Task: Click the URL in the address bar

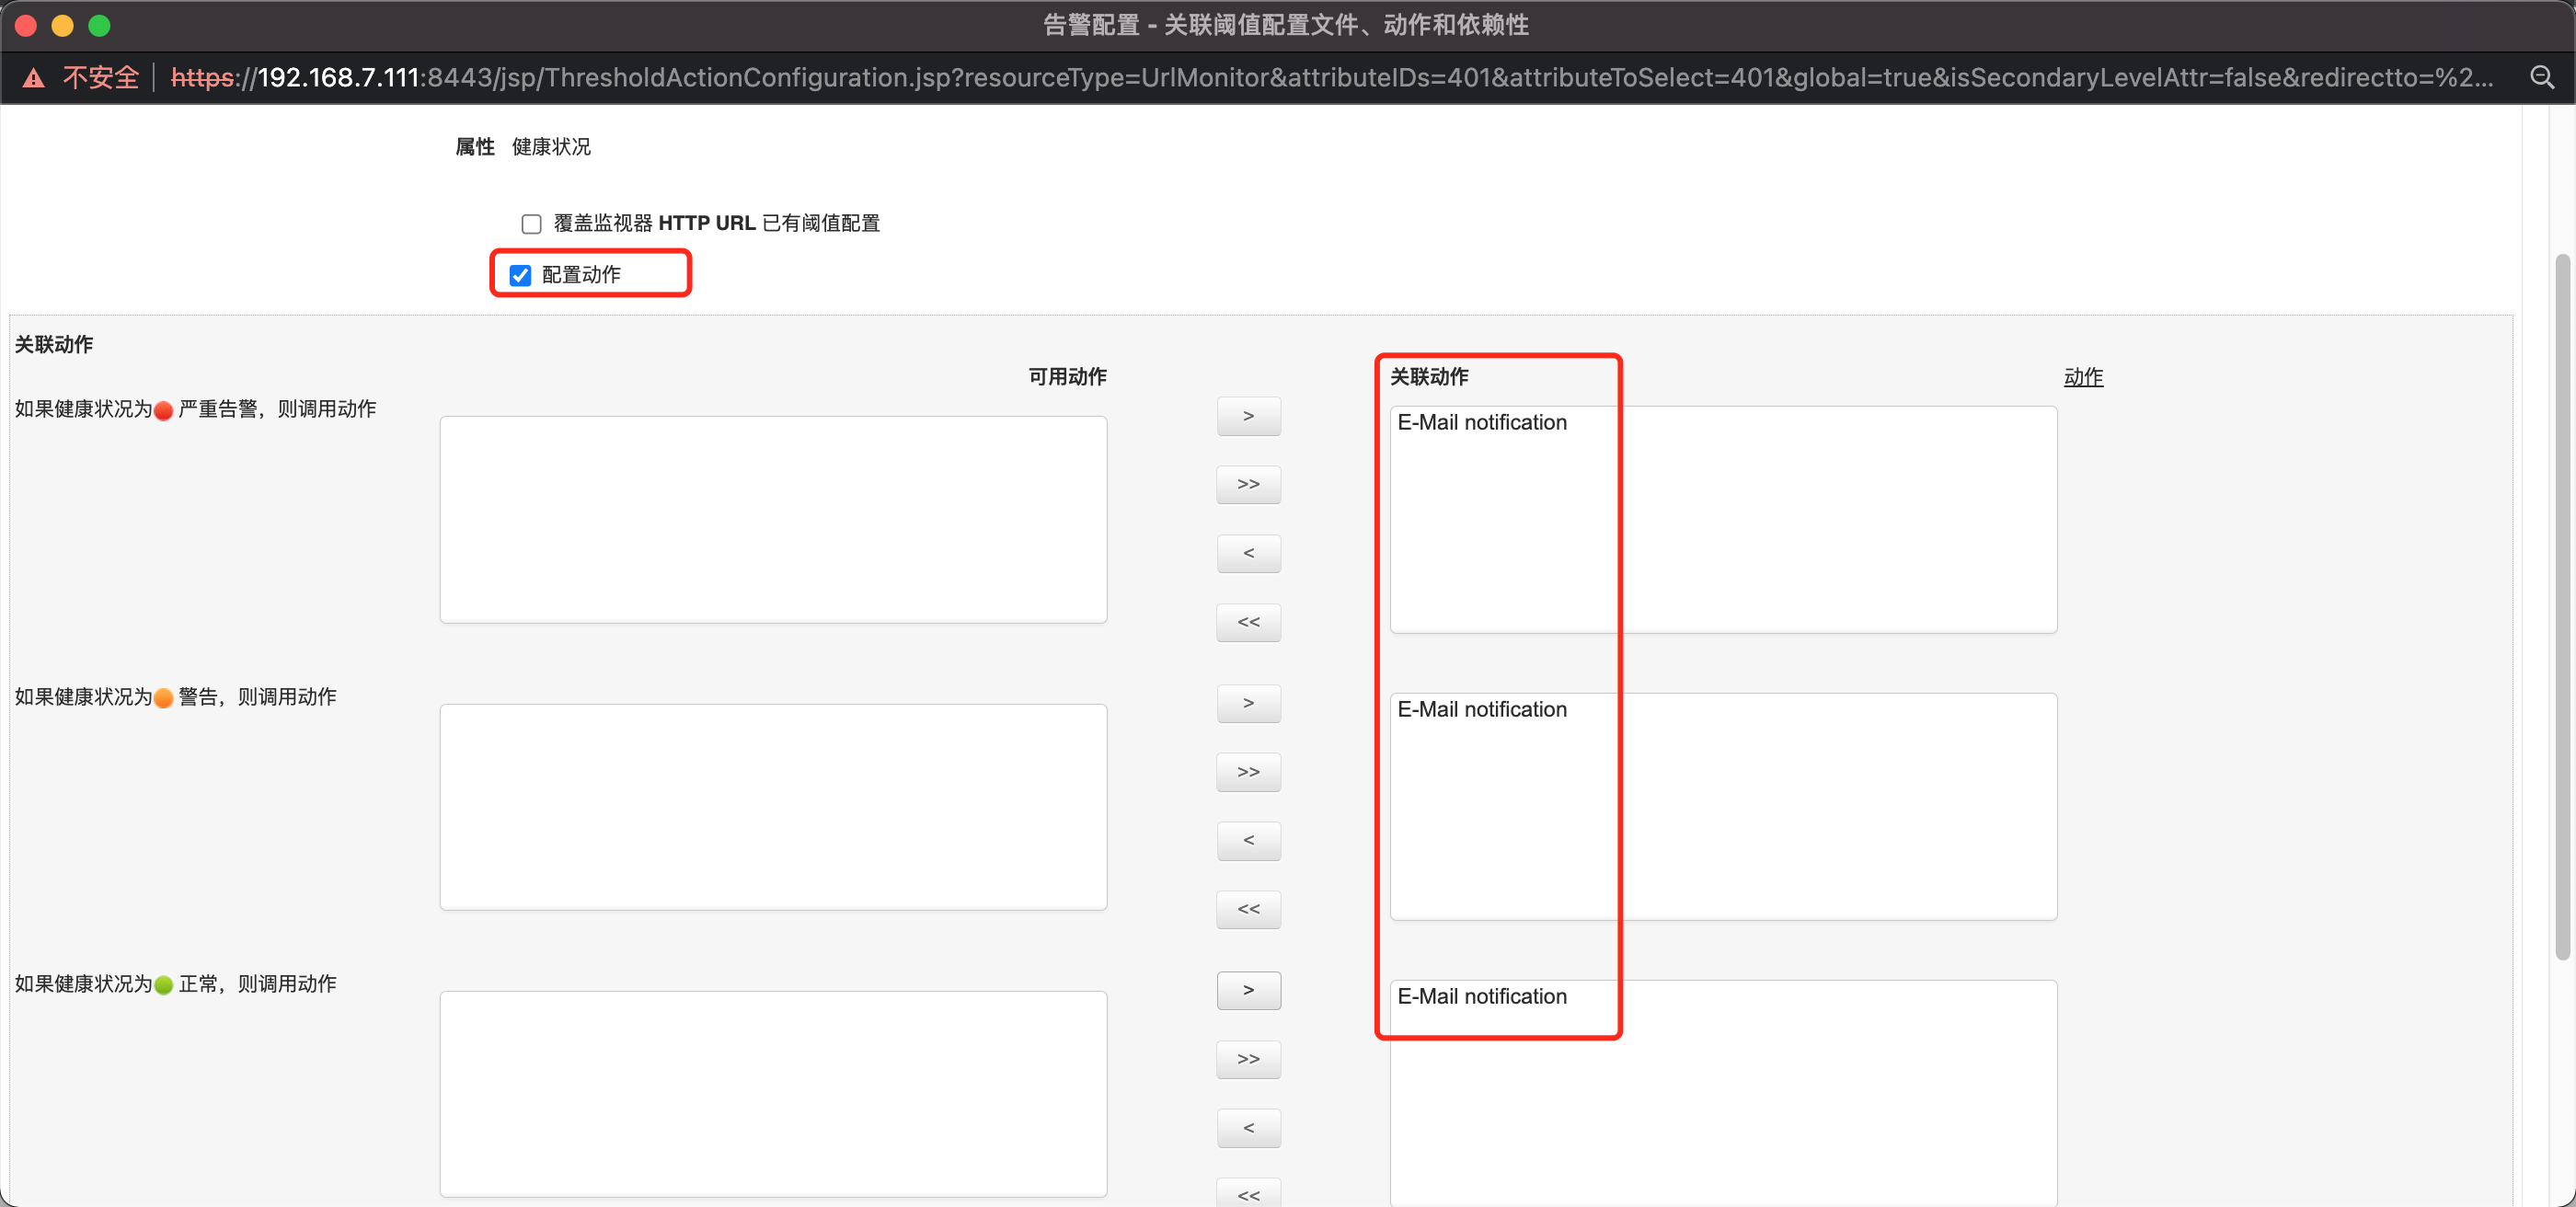Action: (1331, 78)
